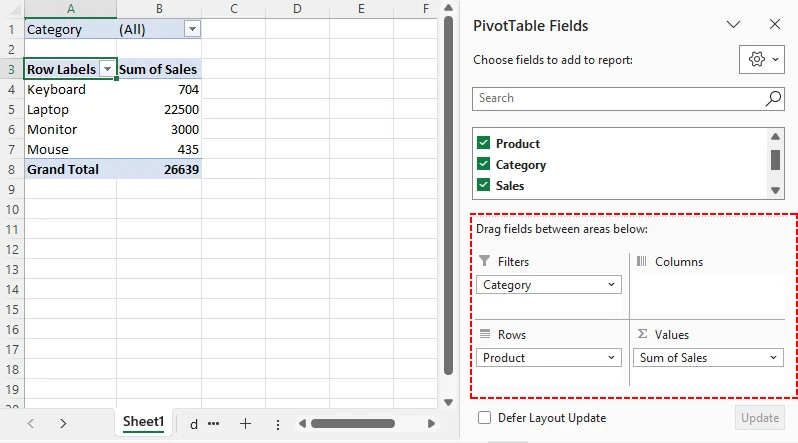Image resolution: width=798 pixels, height=443 pixels.
Task: Select the Mouse row label cell
Action: point(70,149)
